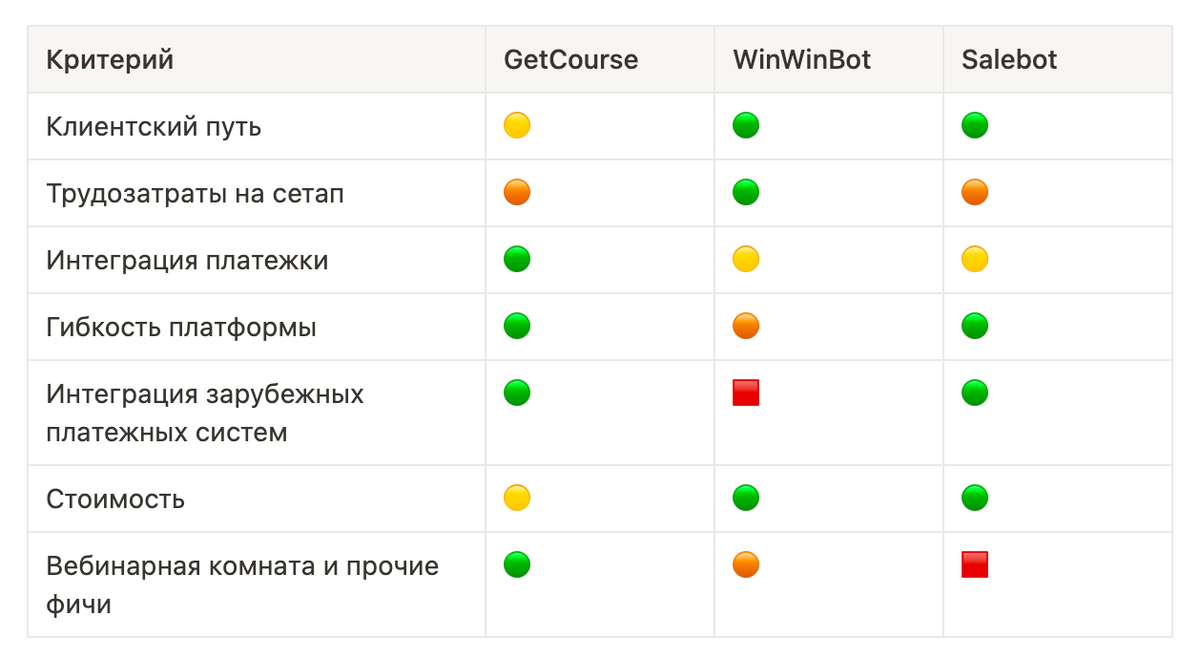Select the Гибкость платформы cell text
The image size is (1200, 659).
click(x=181, y=327)
